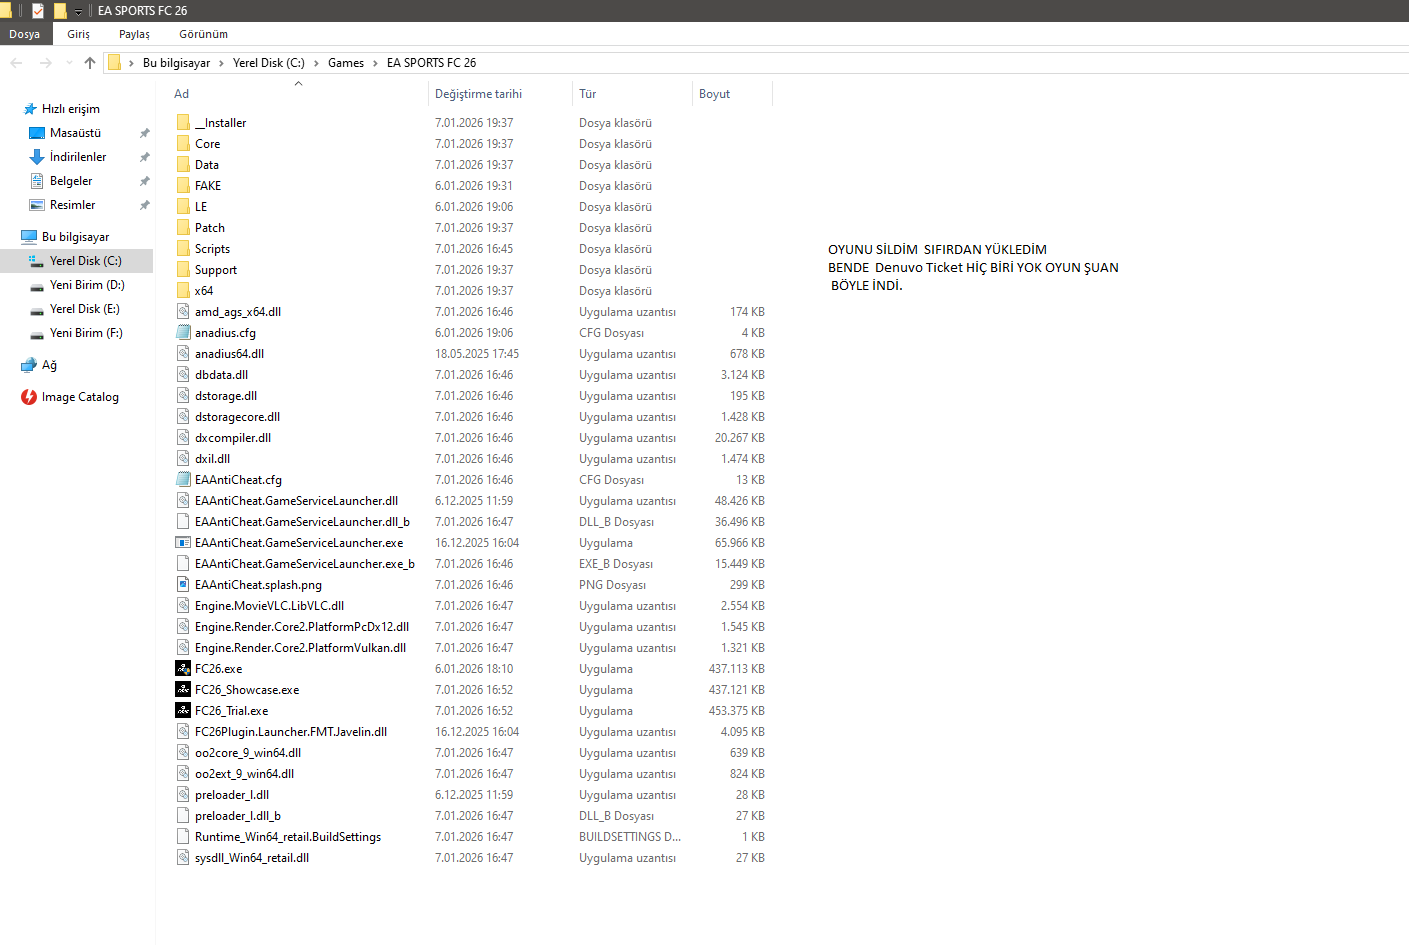Open Masaüstü in quick access
This screenshot has height=945, width=1409.
tap(75, 133)
